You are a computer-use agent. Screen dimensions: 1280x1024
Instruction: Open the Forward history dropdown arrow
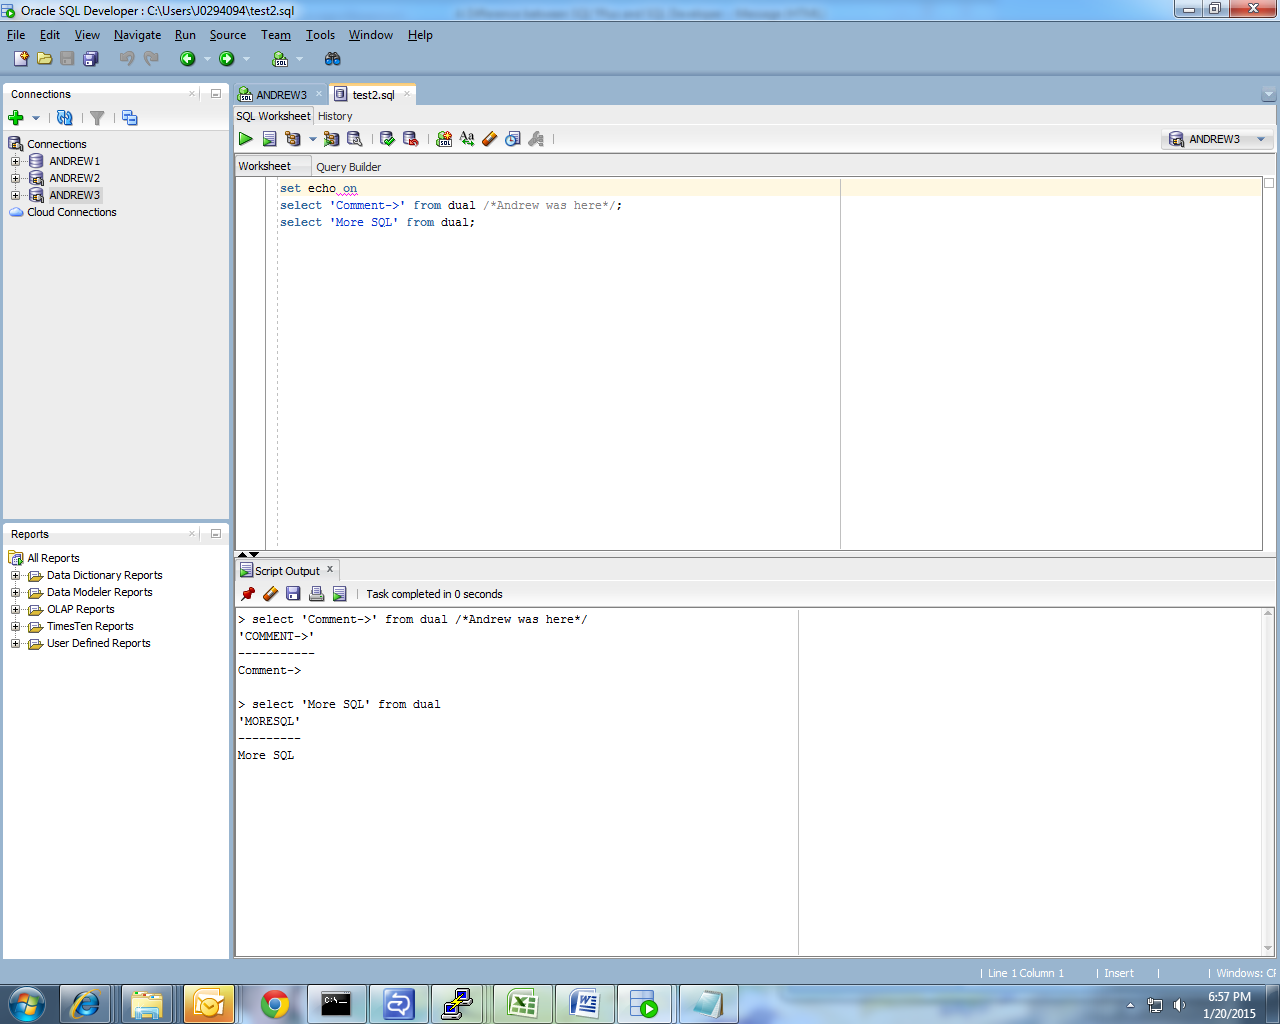(x=247, y=59)
